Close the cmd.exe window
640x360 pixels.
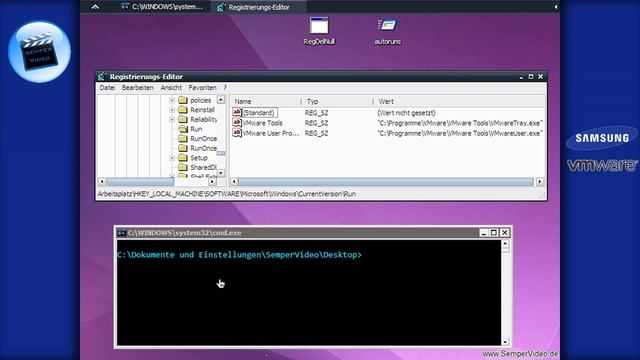(504, 233)
